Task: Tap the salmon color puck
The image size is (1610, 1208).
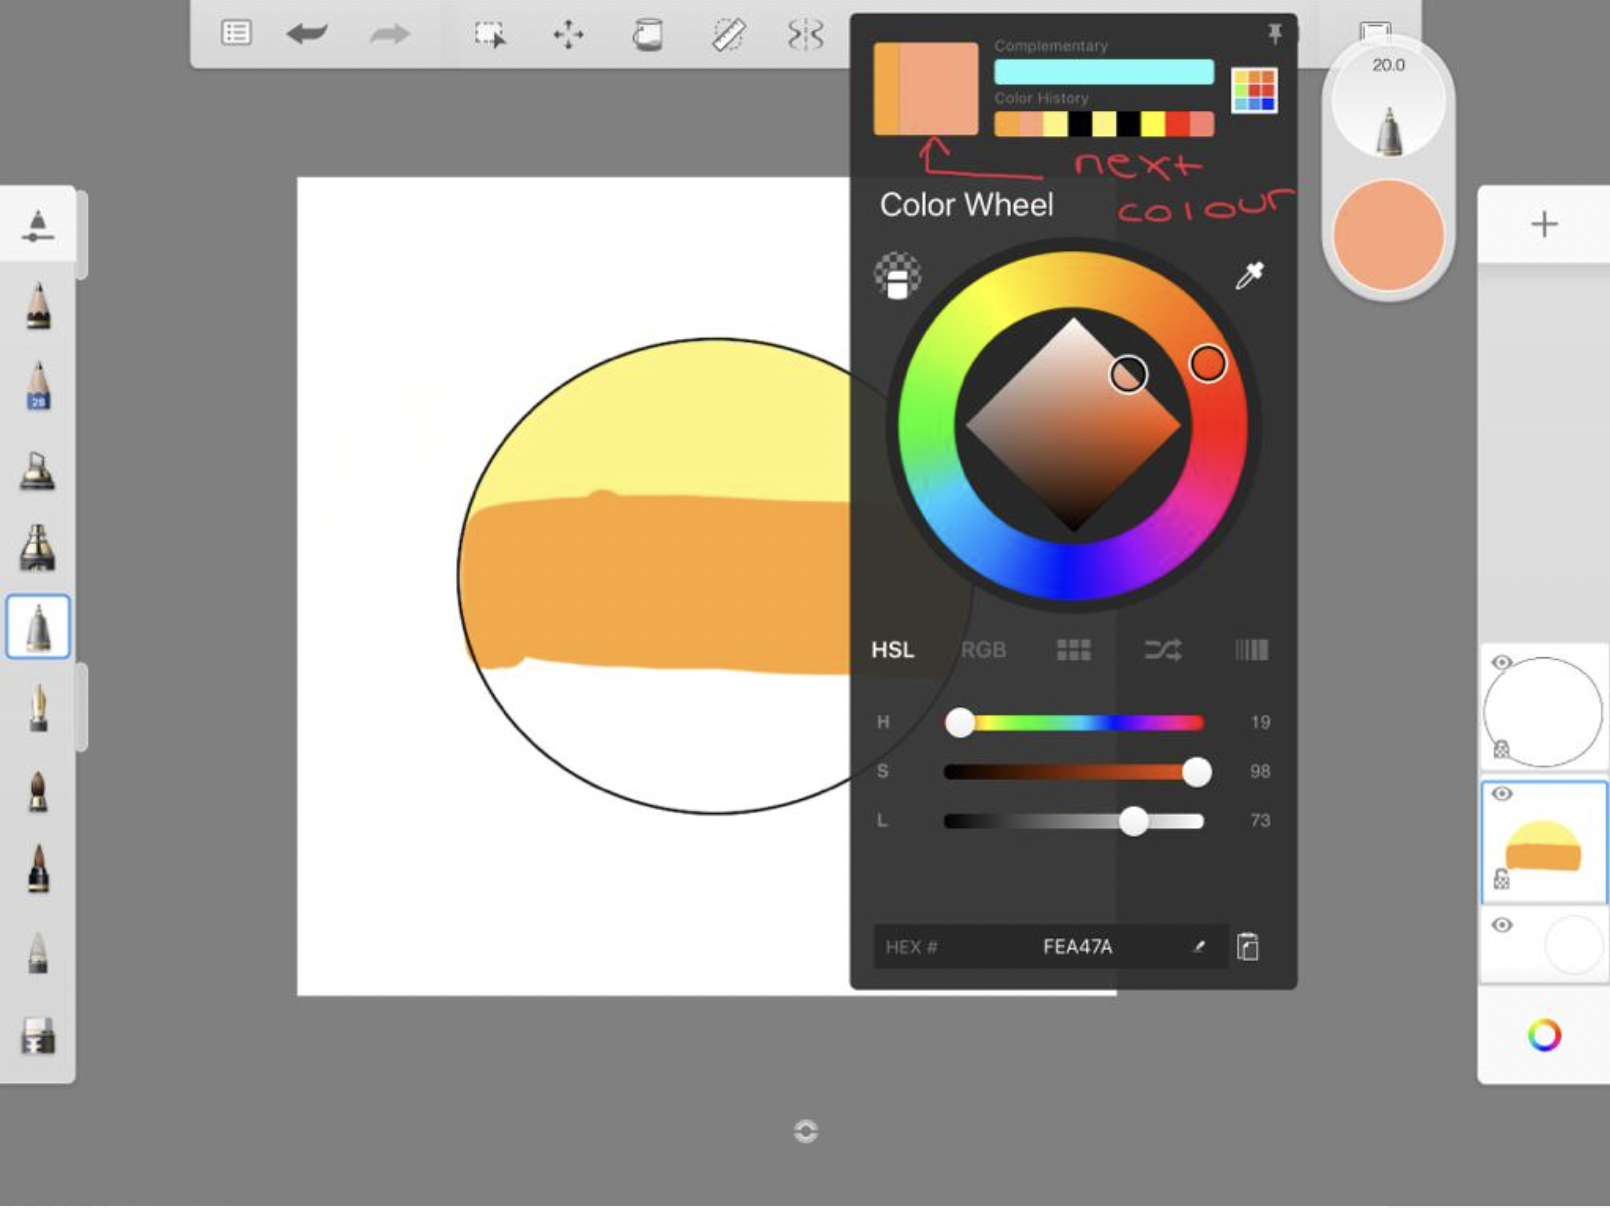Action: (x=1388, y=236)
